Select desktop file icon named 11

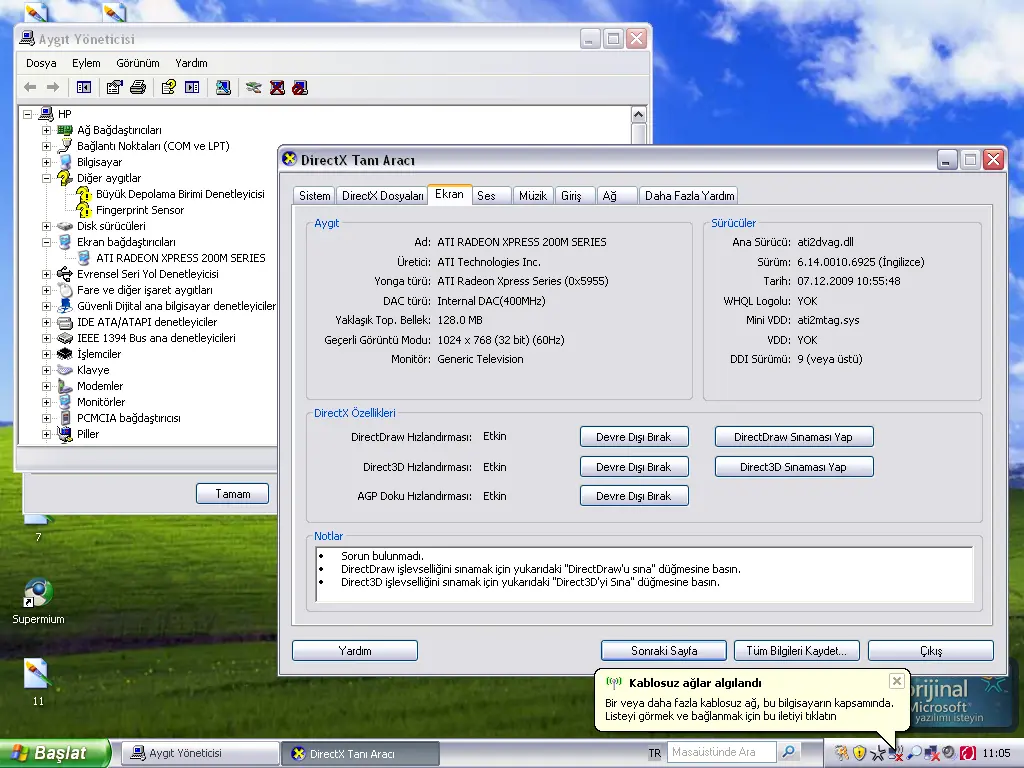(x=37, y=682)
